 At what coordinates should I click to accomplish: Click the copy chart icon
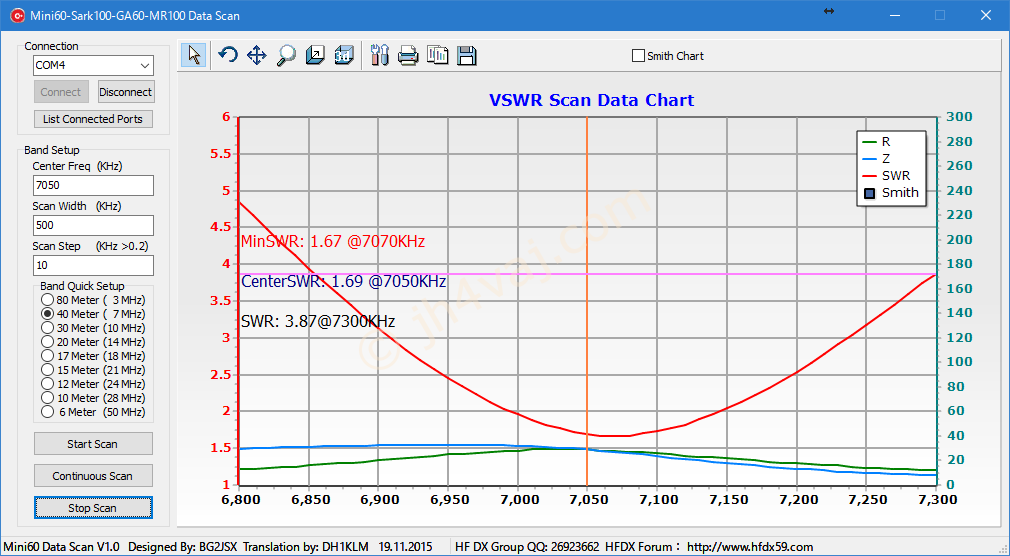[x=437, y=55]
